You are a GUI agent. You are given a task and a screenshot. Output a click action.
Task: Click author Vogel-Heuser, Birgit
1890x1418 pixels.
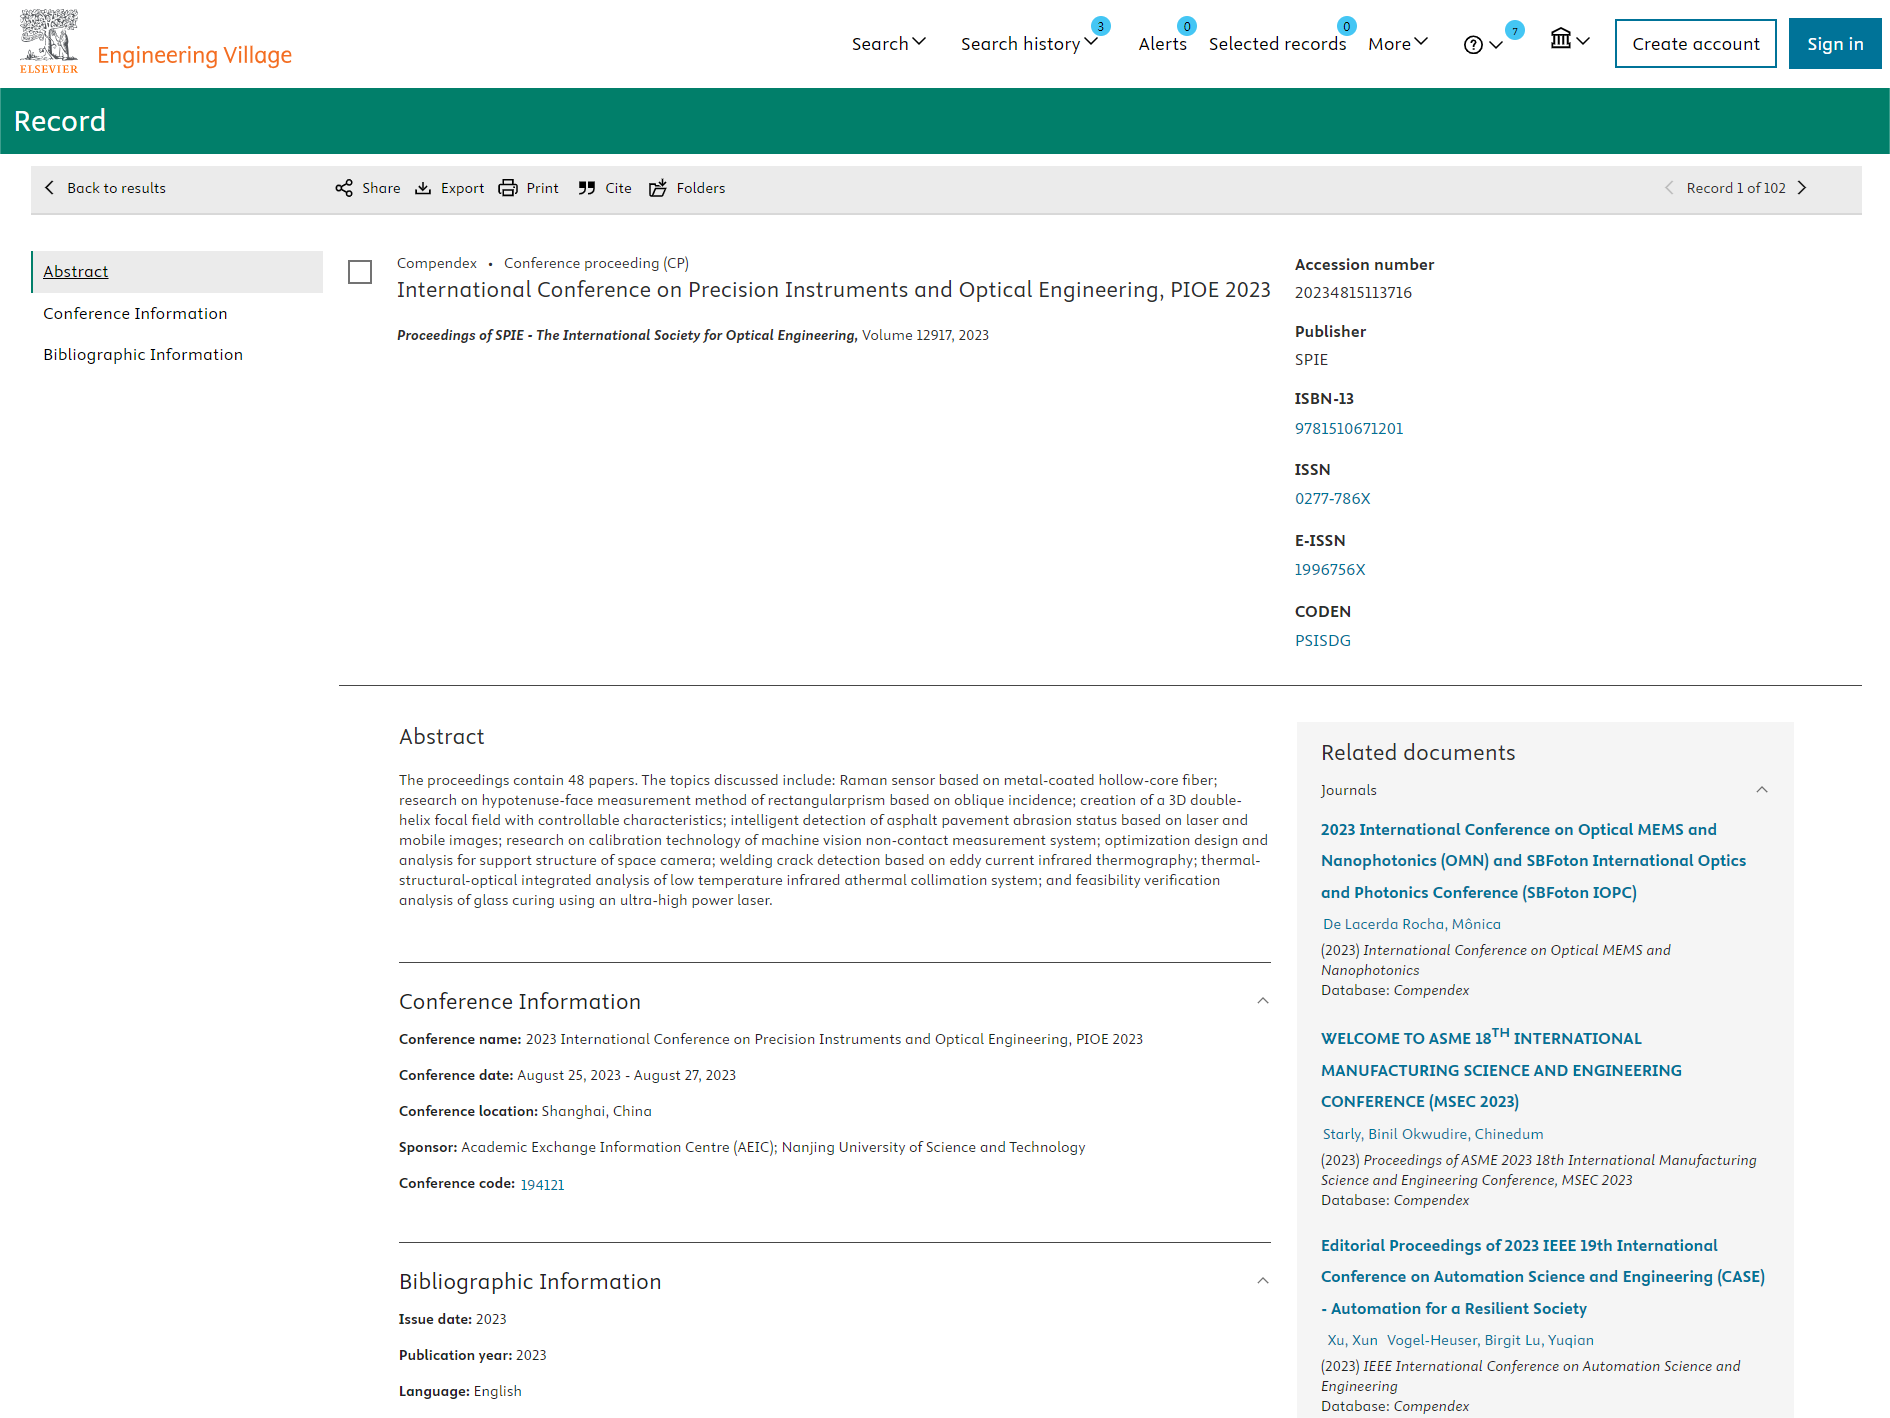pos(1453,1341)
